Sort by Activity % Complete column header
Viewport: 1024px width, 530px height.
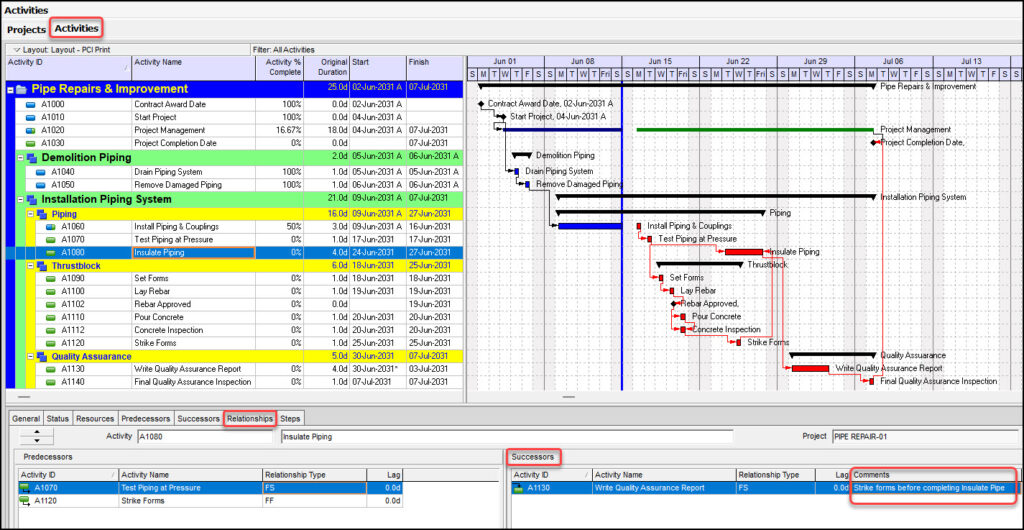tap(280, 68)
